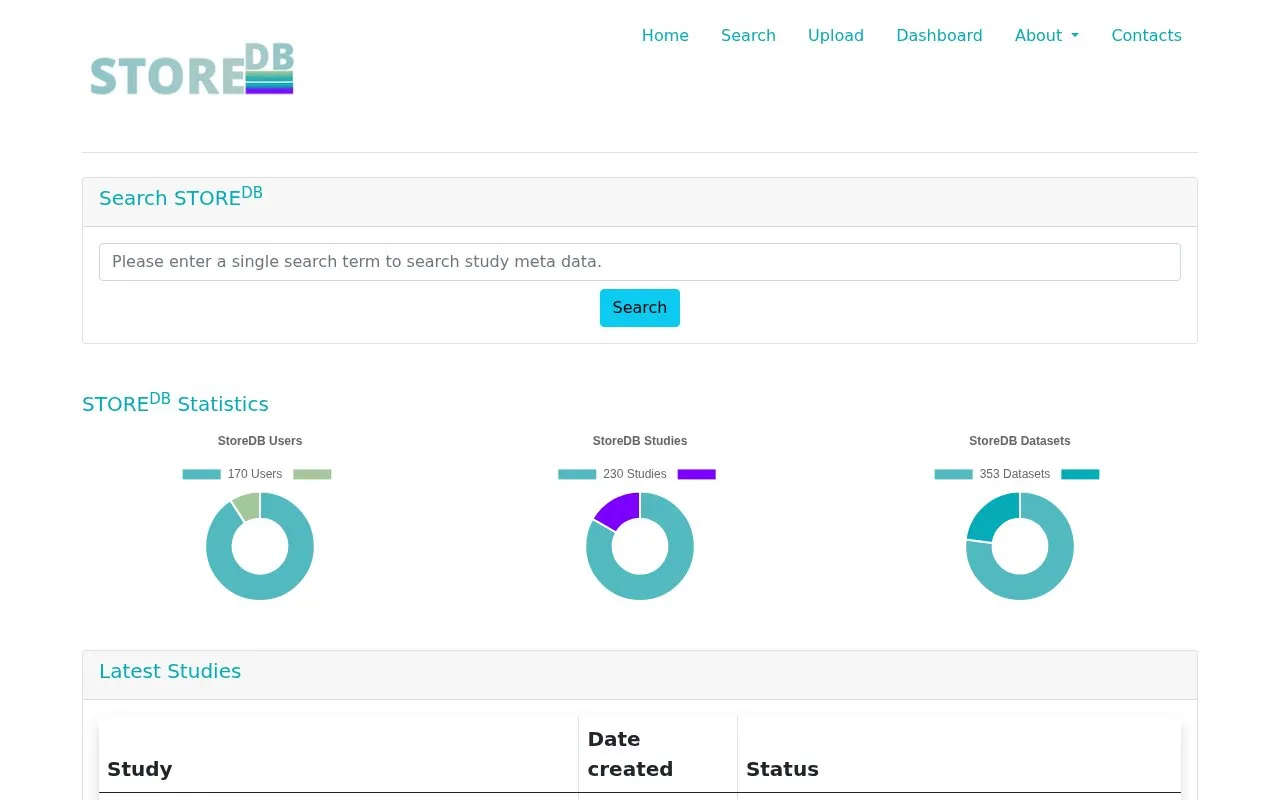Click the Search STOREDB panel heading
The height and width of the screenshot is (800, 1280).
[181, 196]
